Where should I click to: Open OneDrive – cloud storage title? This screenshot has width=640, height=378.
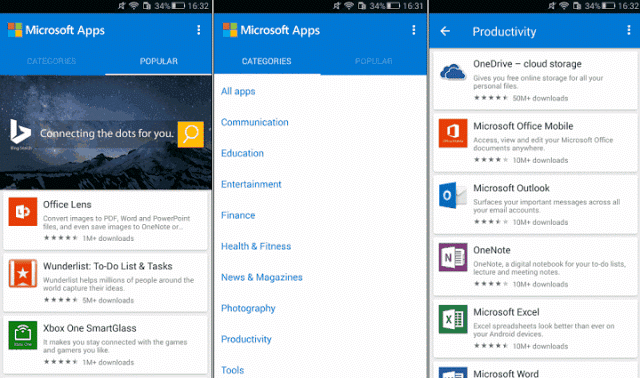527,64
